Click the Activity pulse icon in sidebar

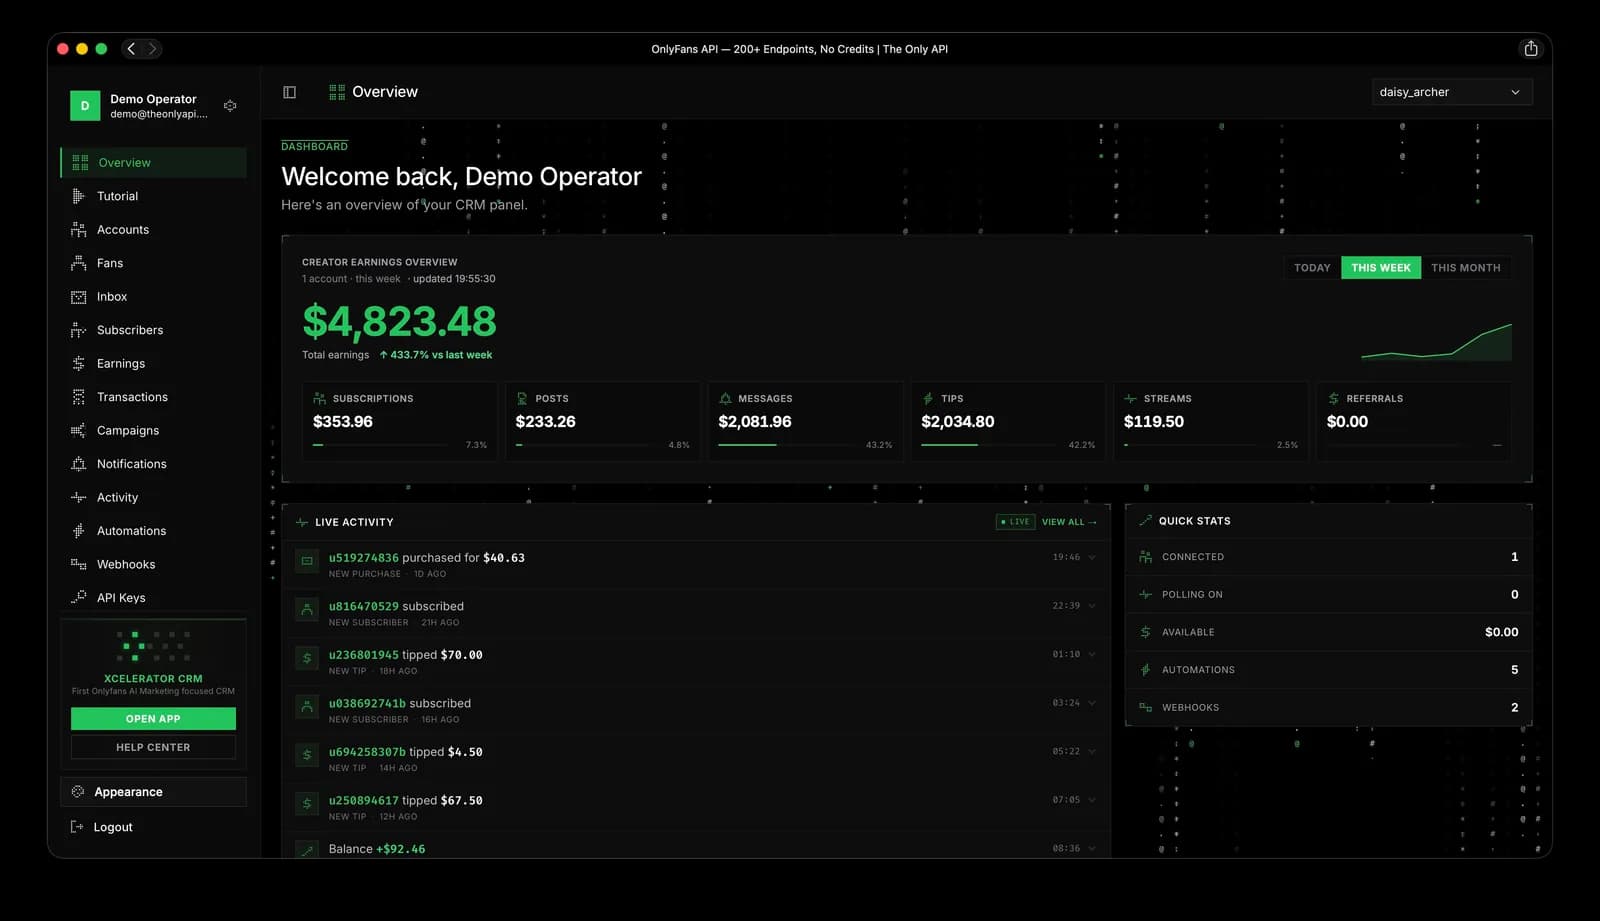point(78,498)
